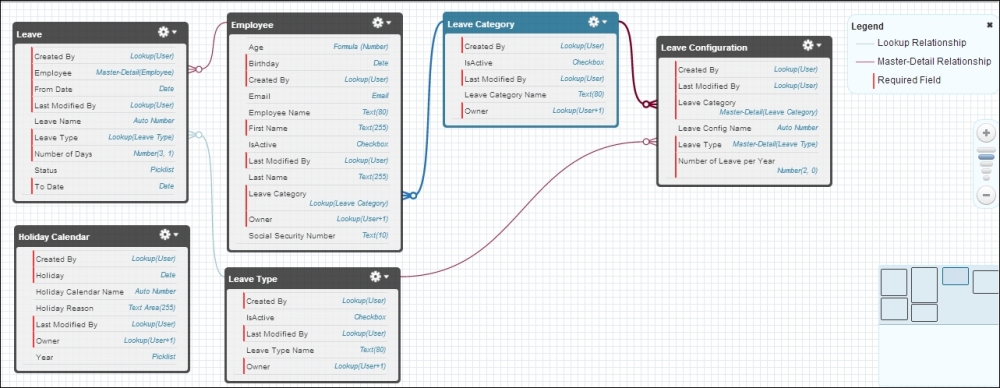
Task: Select the Employee field in Leave object
Action: point(103,73)
